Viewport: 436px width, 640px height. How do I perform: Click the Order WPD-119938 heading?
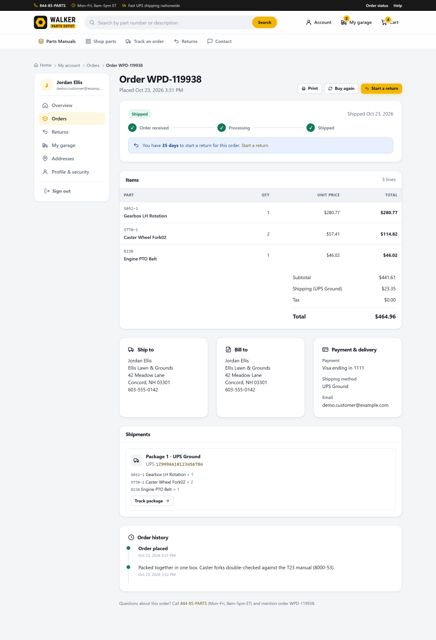tap(160, 79)
